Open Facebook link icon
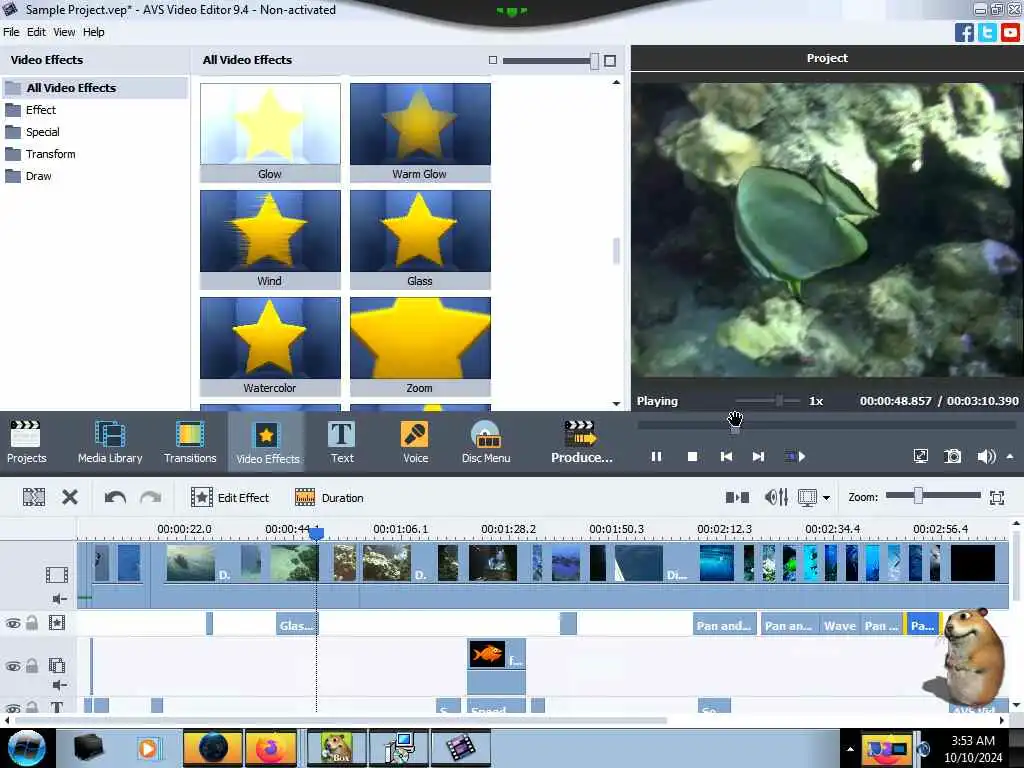This screenshot has height=768, width=1024. 964,32
